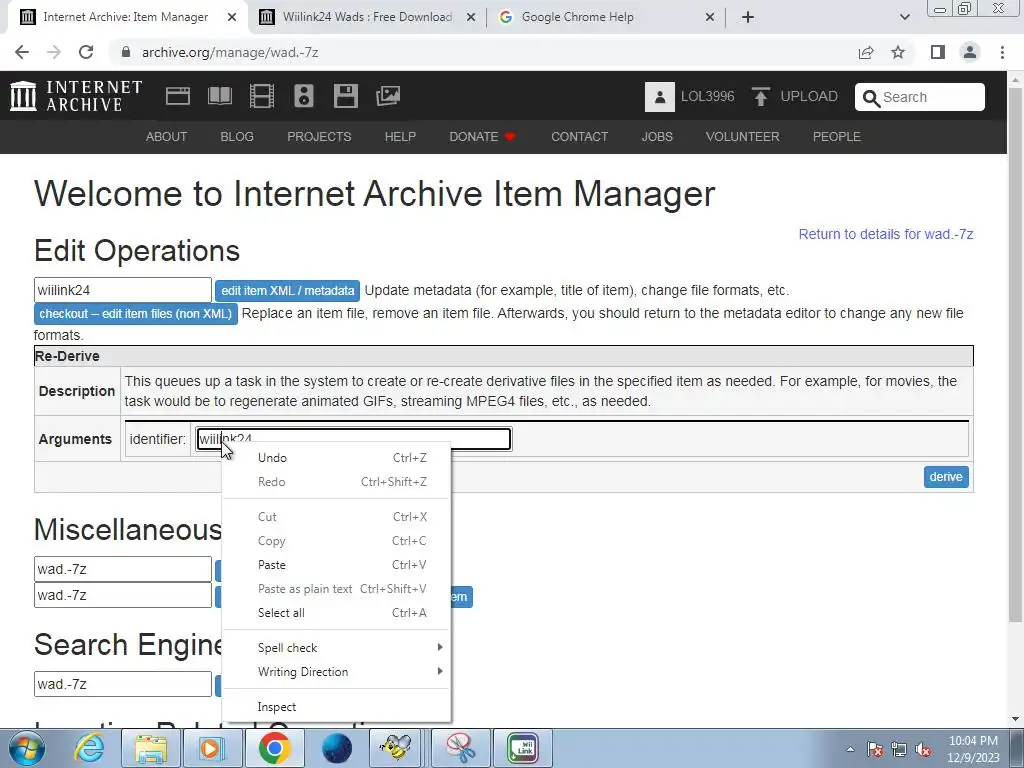
Task: Click the upload arrow icon
Action: [760, 97]
